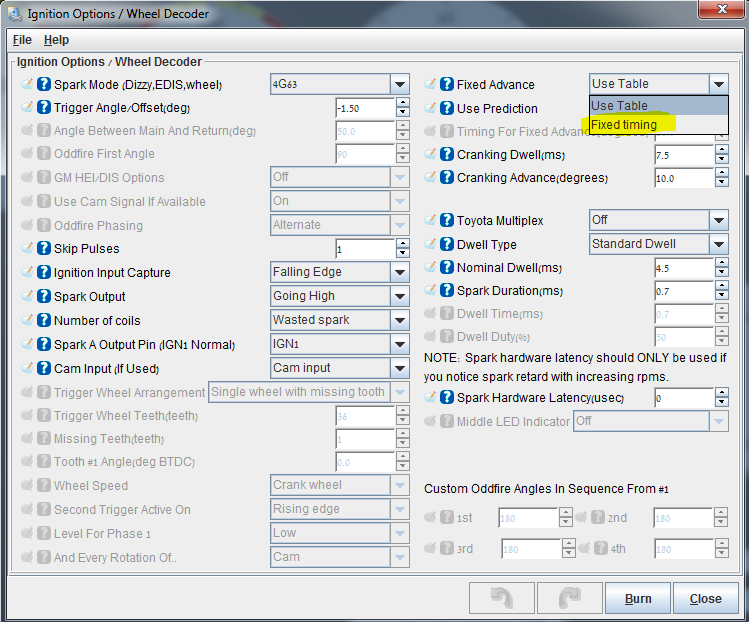Click the Spark Hardware Latency field showing 0

(x=685, y=398)
